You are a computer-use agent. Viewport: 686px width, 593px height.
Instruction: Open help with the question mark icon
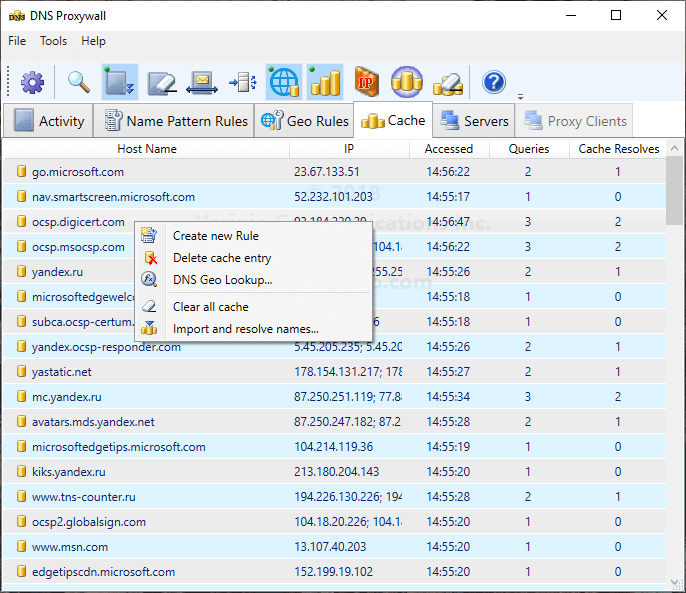pyautogui.click(x=493, y=82)
